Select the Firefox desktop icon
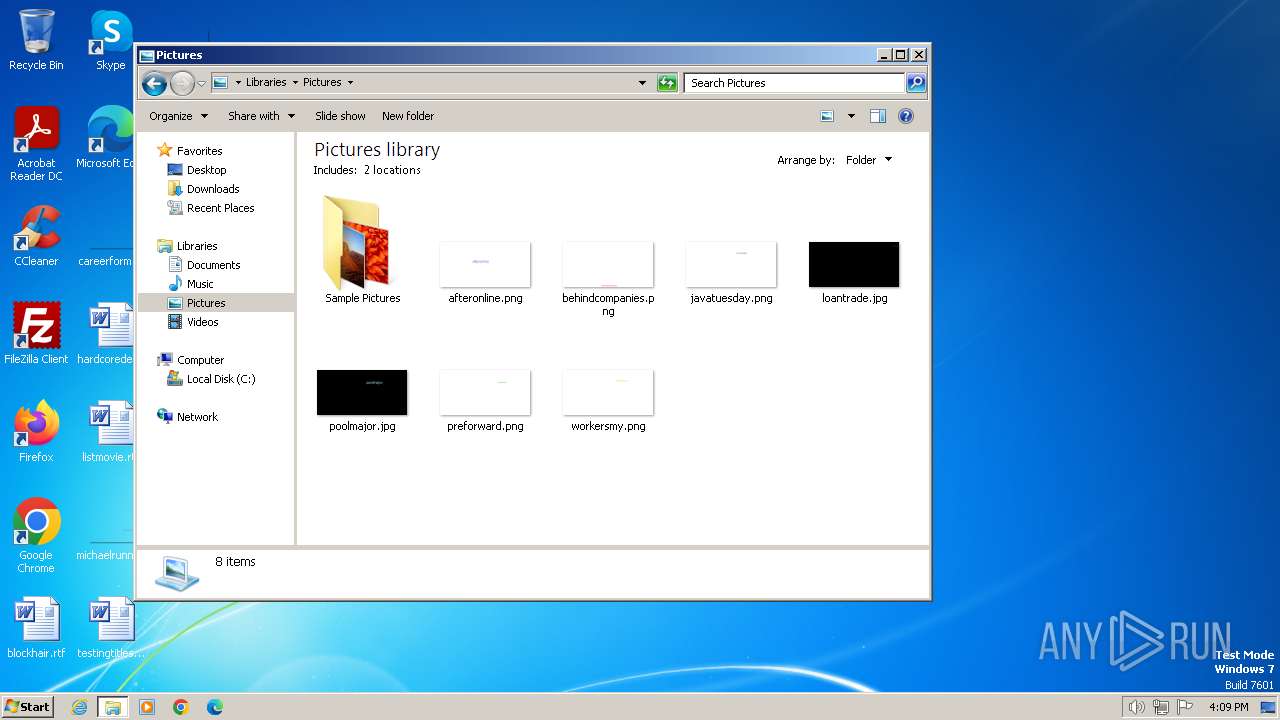 36,431
